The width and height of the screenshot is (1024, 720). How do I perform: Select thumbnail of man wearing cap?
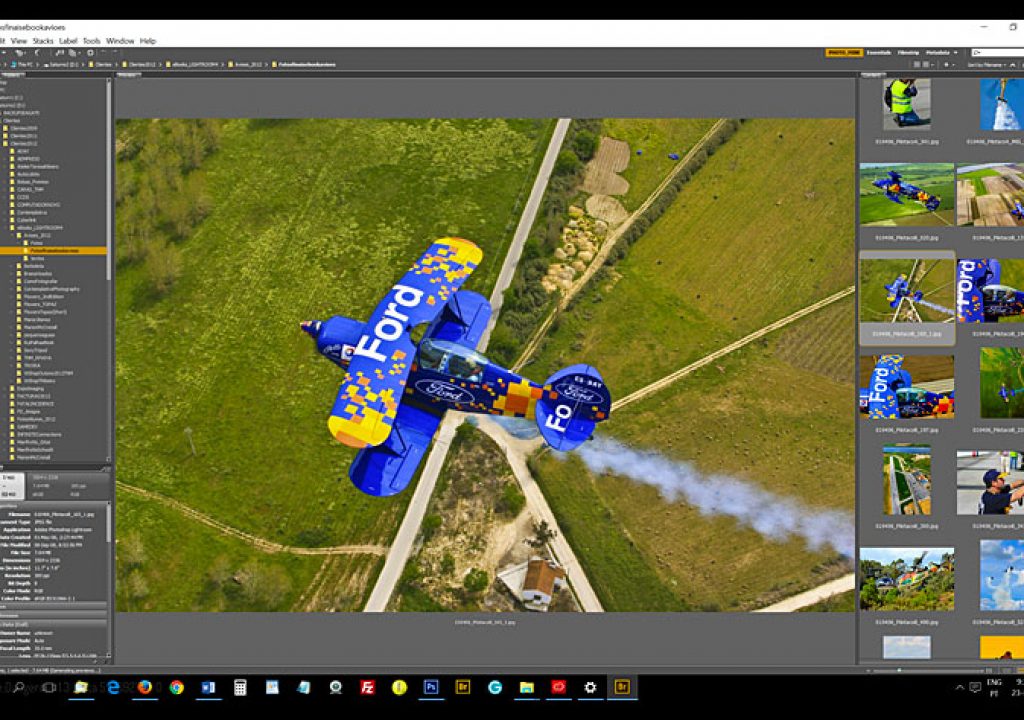(991, 483)
